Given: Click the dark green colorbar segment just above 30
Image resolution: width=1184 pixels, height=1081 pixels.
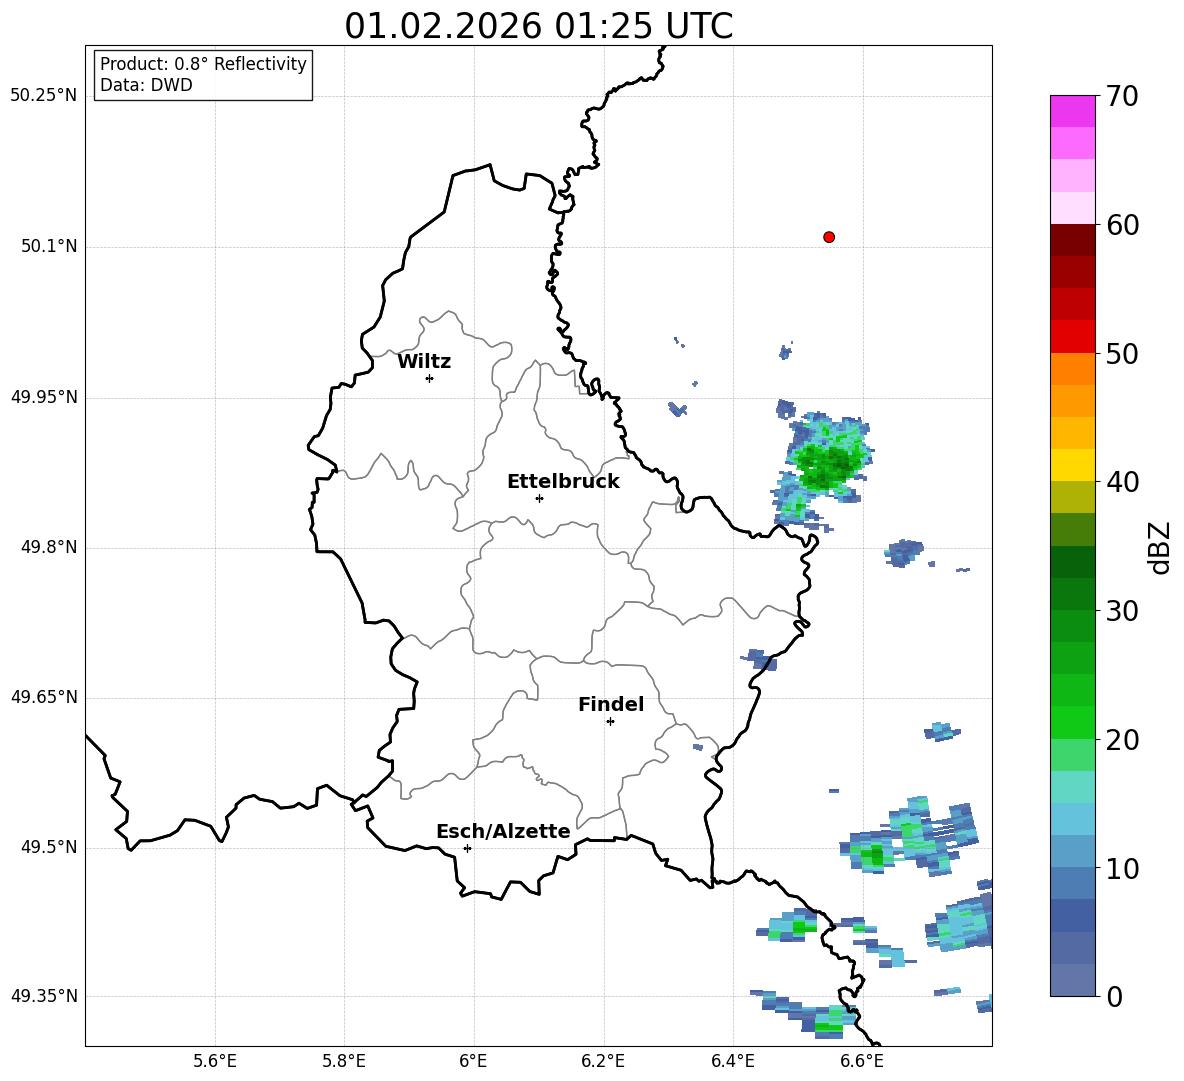Looking at the screenshot, I should (x=1072, y=594).
